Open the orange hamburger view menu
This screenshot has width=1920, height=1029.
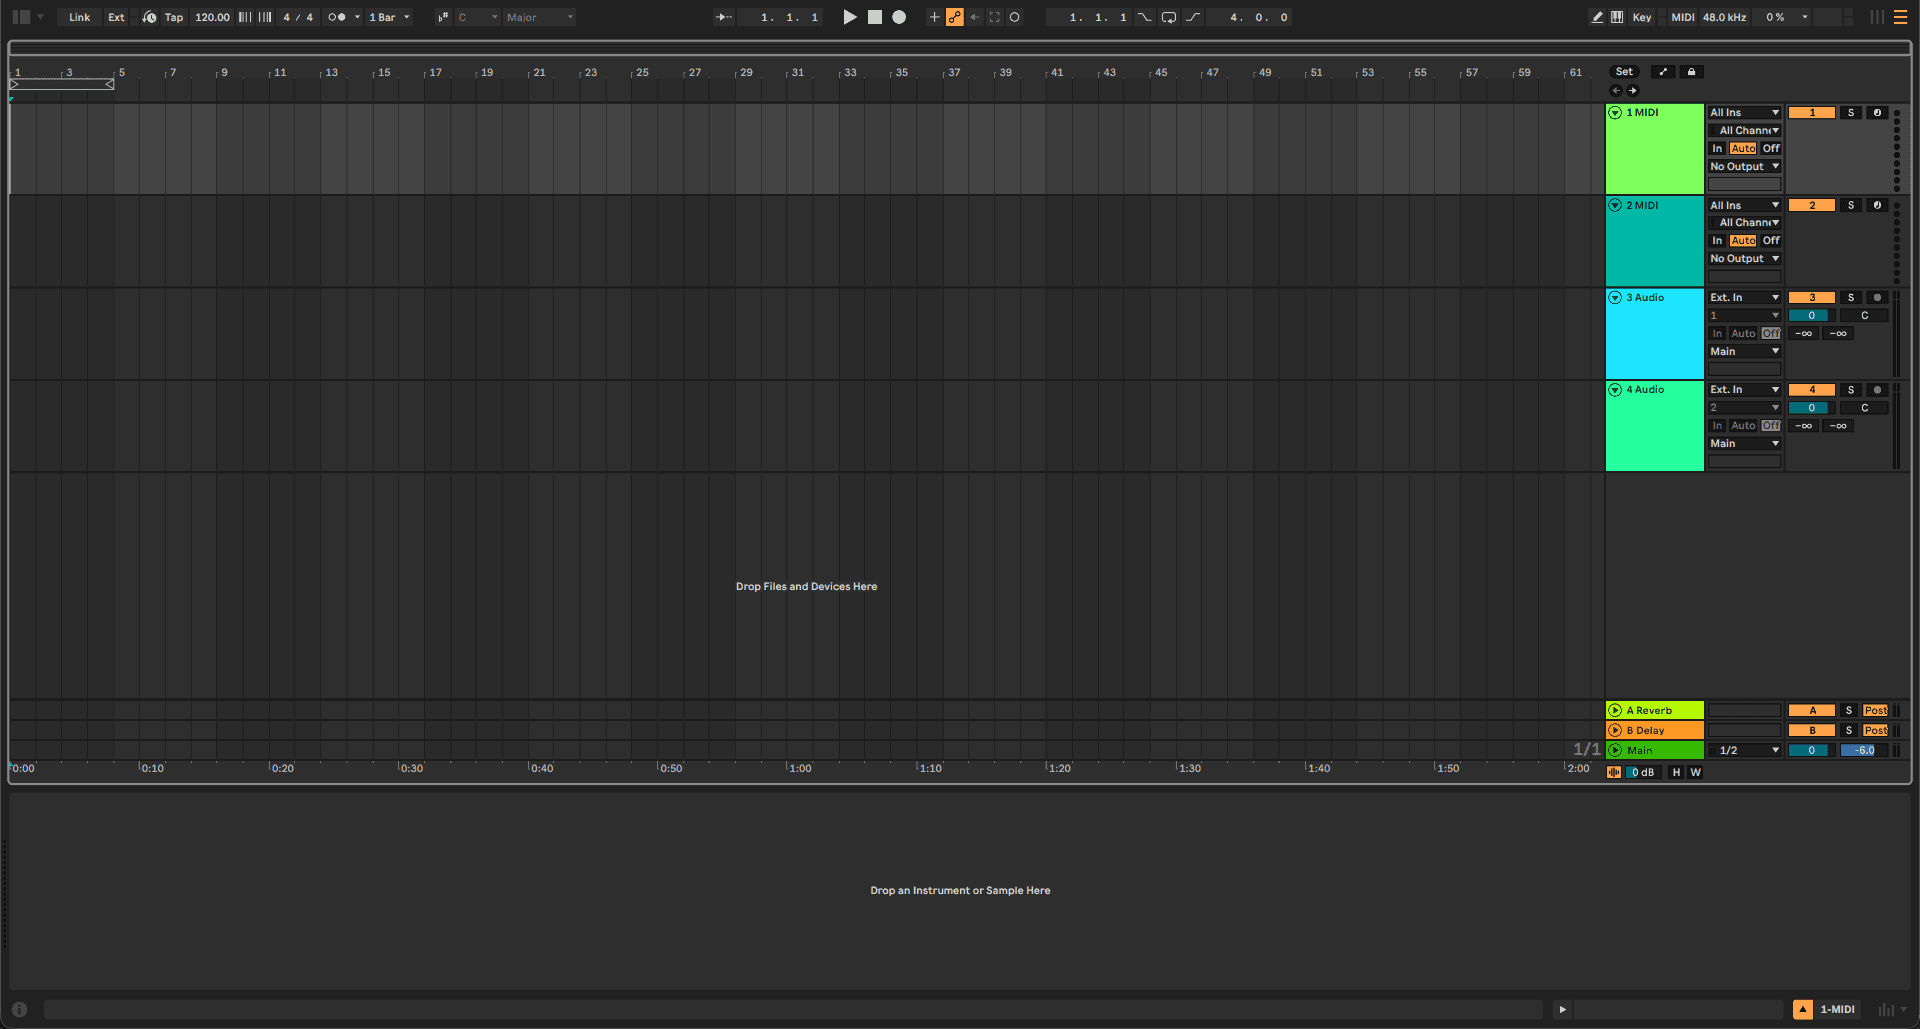(x=1900, y=17)
